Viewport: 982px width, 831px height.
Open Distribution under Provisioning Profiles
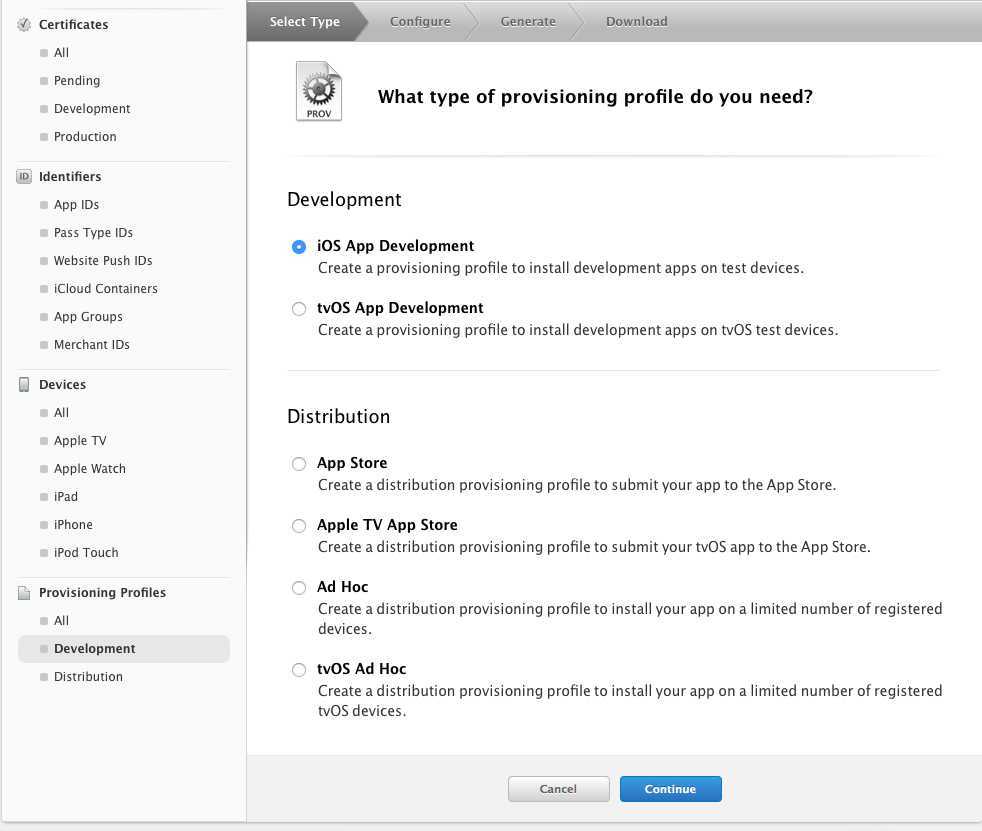tap(88, 677)
